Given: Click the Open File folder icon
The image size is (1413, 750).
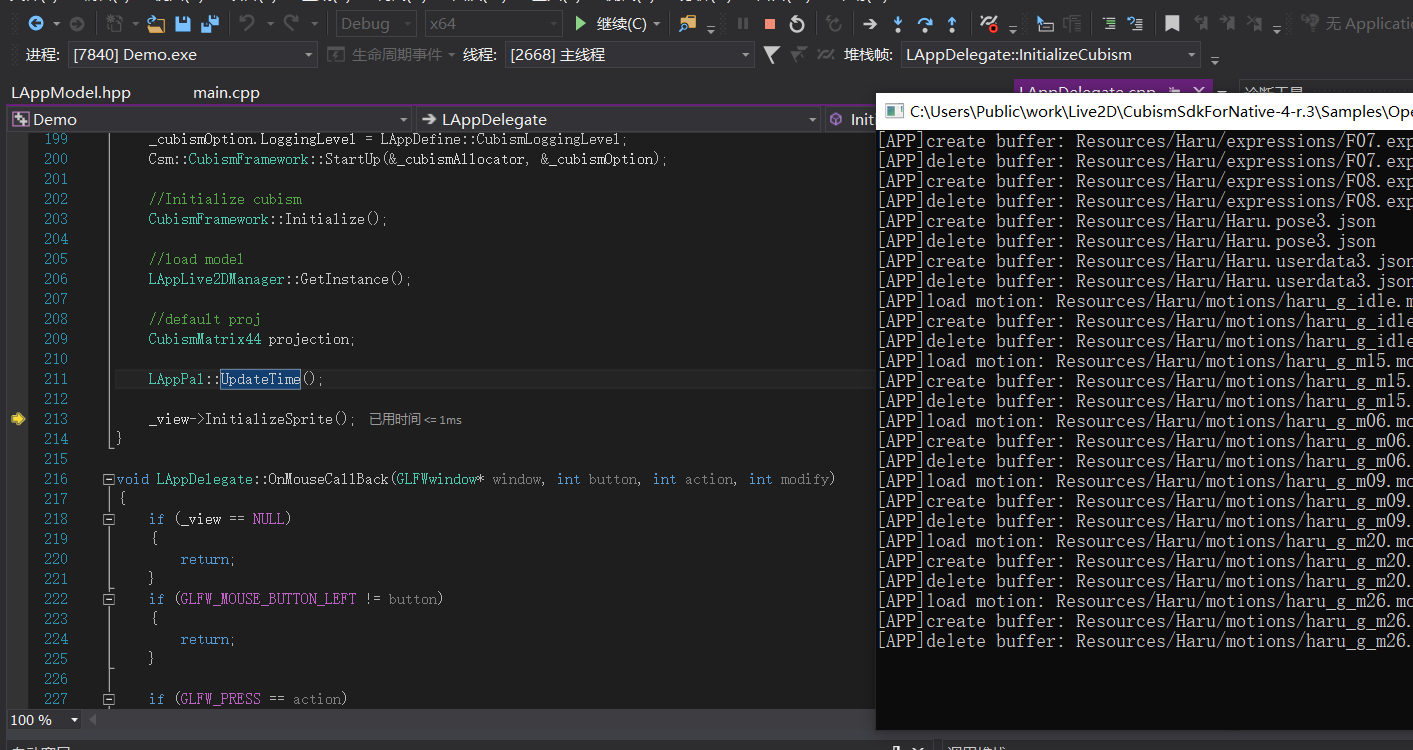Looking at the screenshot, I should tap(156, 23).
